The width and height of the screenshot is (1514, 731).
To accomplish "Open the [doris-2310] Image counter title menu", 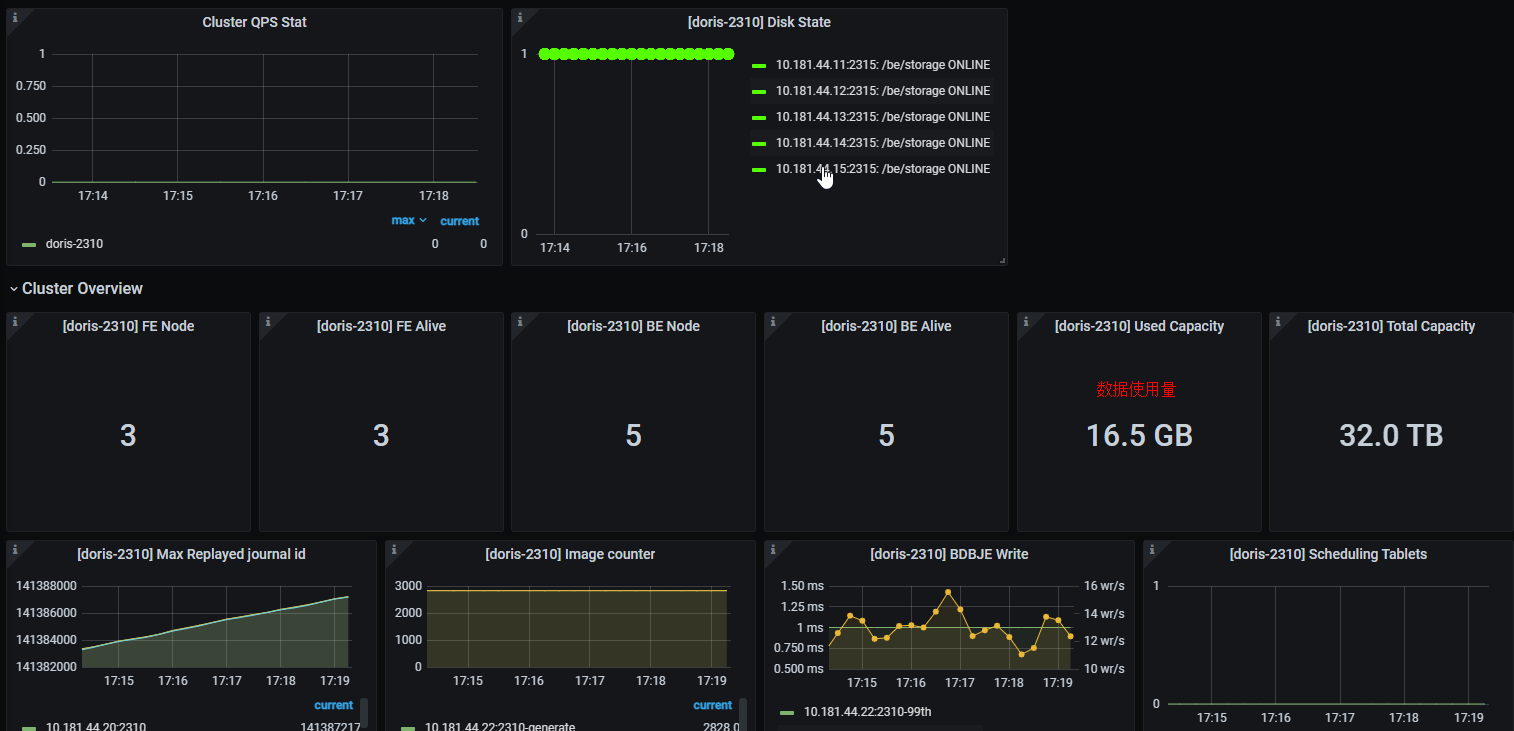I will coord(570,554).
